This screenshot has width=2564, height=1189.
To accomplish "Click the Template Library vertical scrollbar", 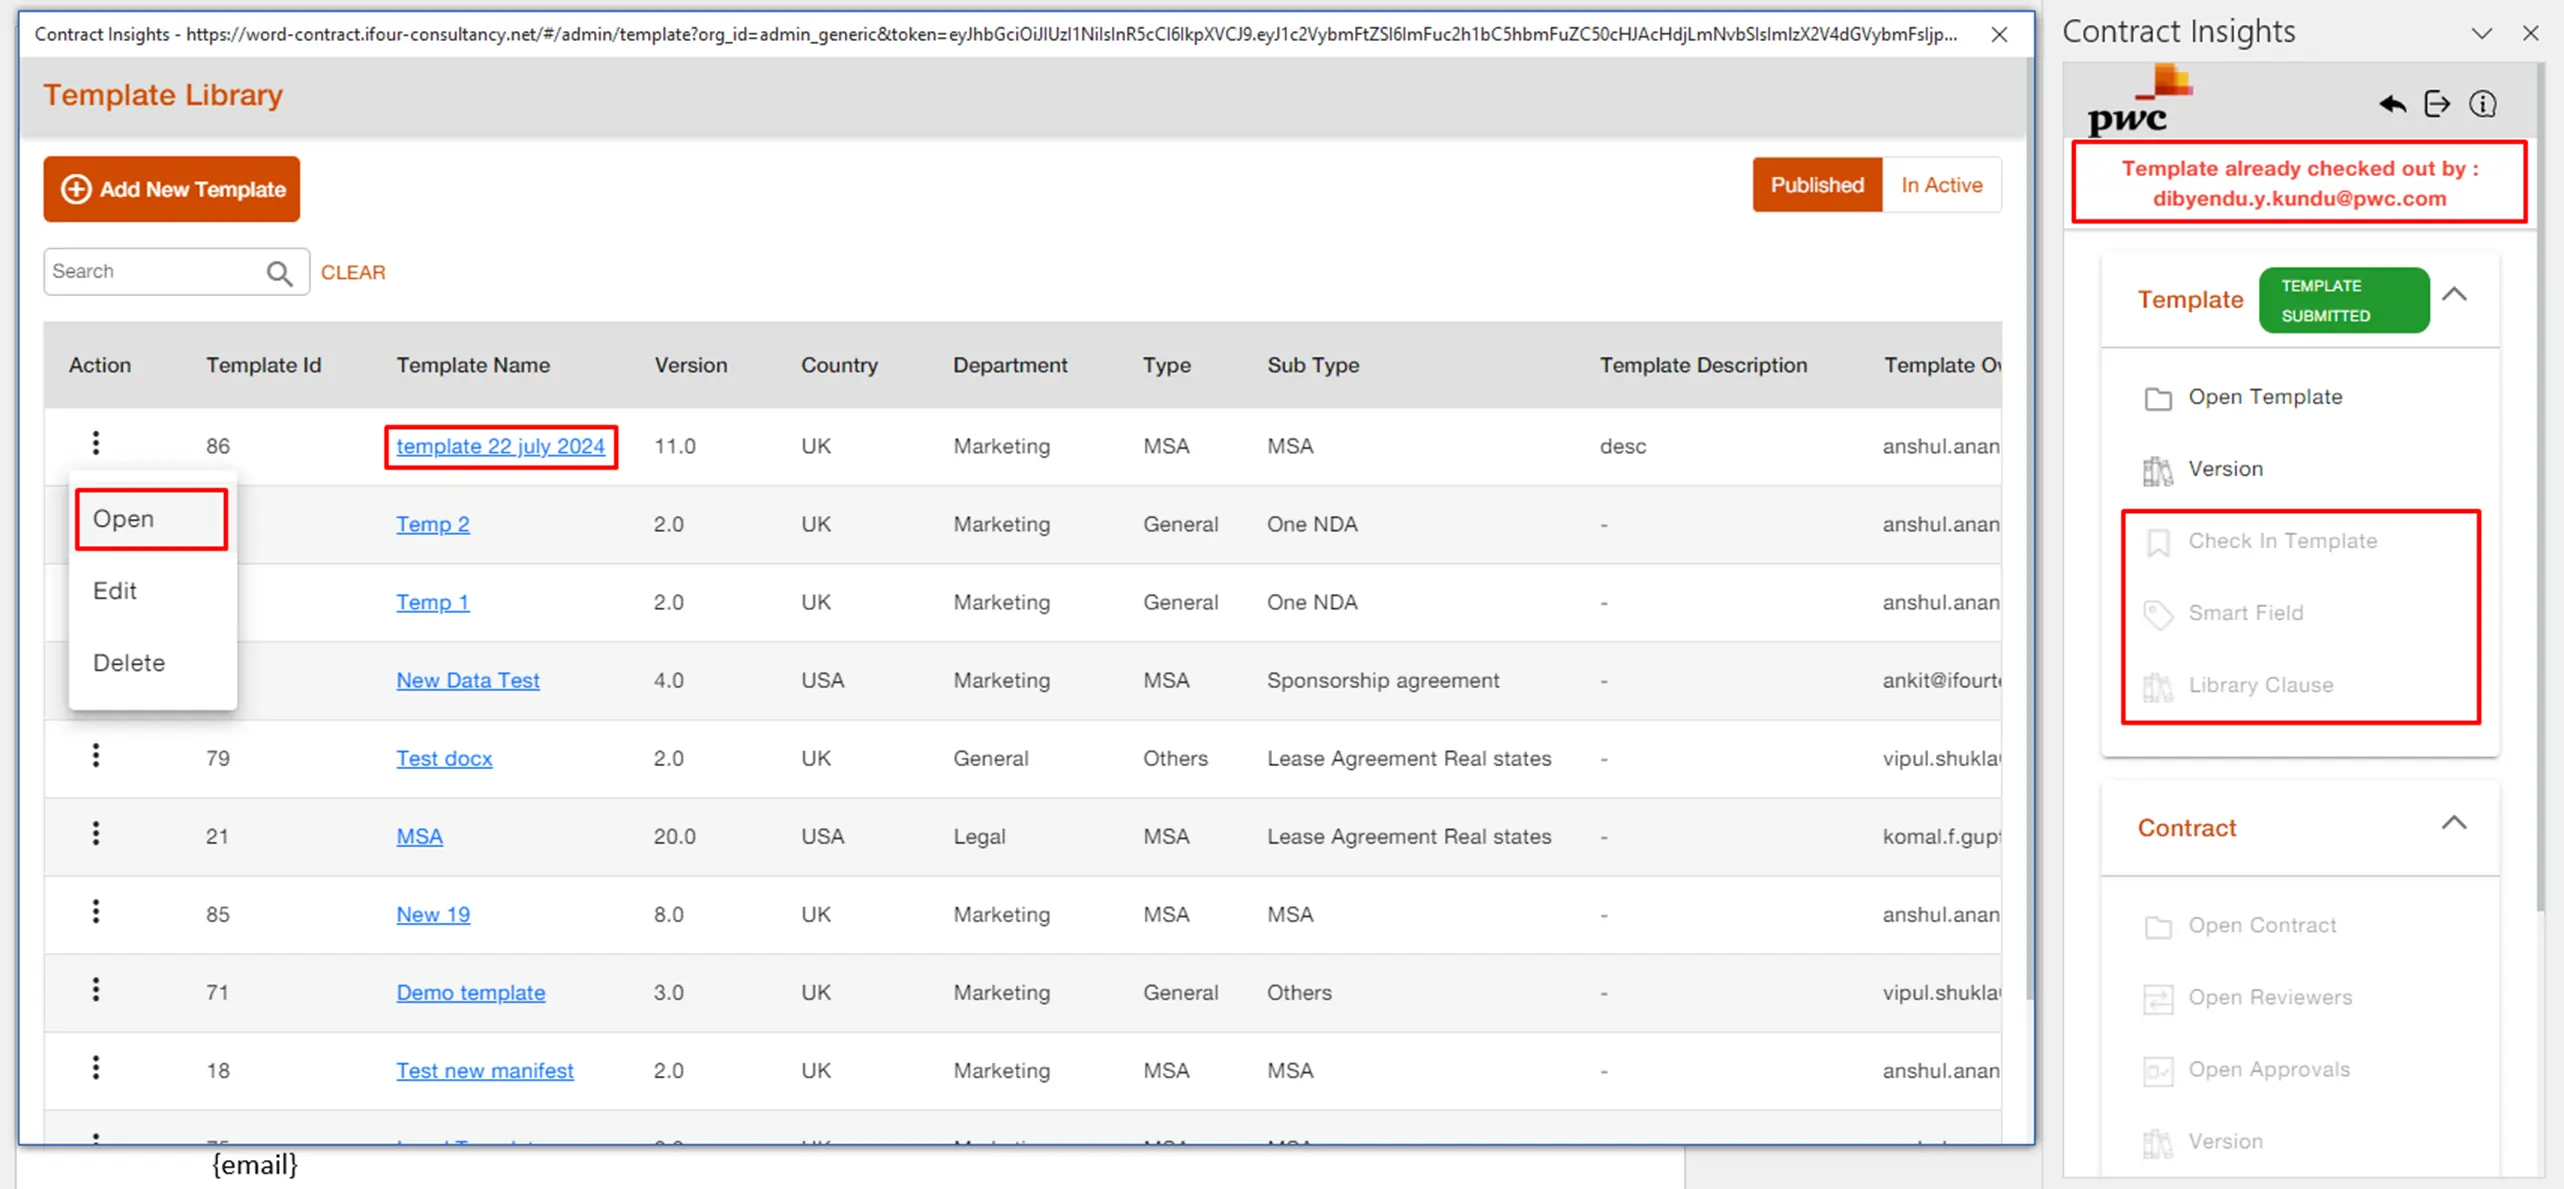I will tap(2028, 530).
